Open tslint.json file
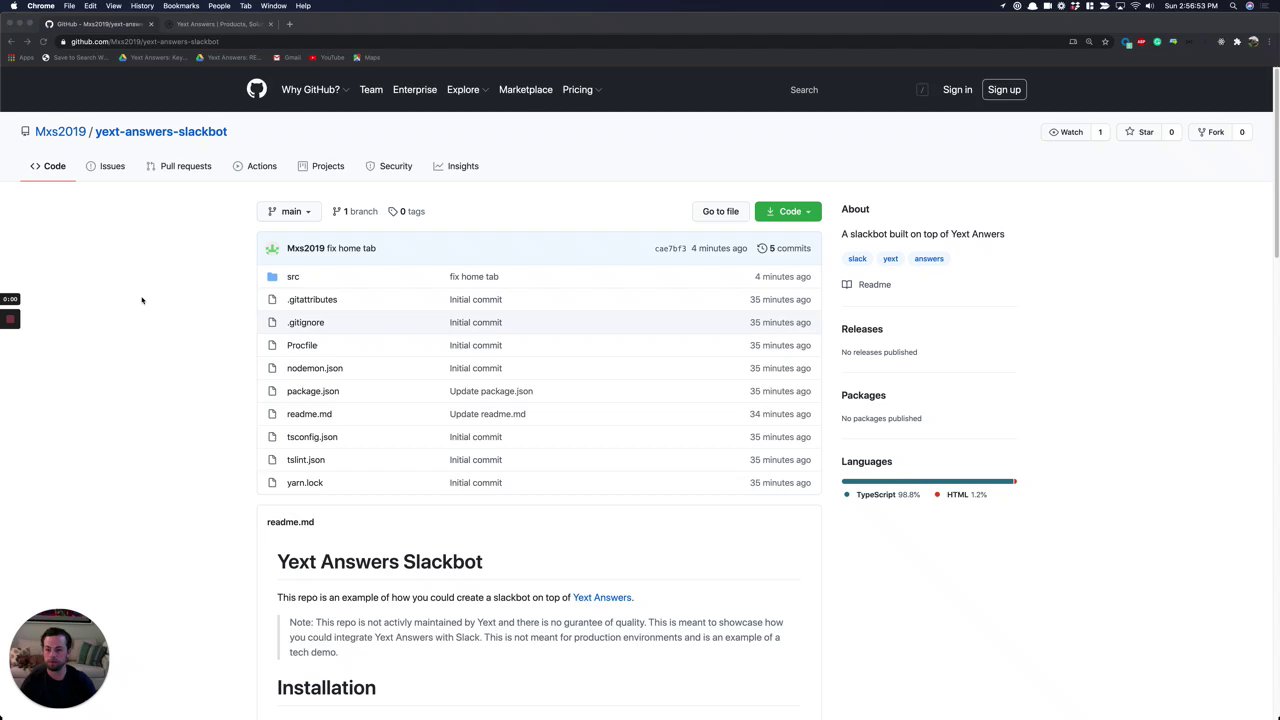Image resolution: width=1280 pixels, height=720 pixels. (x=306, y=461)
